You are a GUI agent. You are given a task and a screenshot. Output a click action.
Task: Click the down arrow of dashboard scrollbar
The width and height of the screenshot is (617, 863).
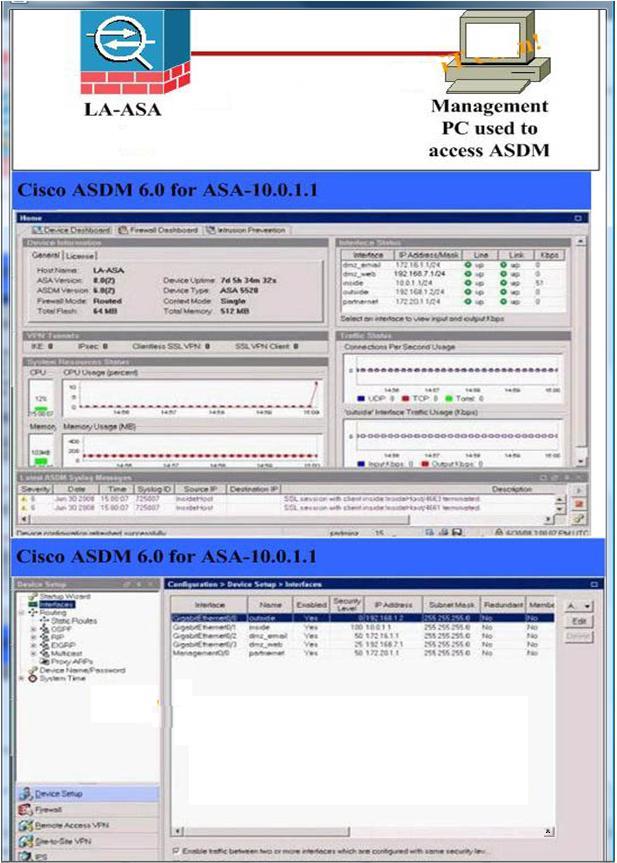click(580, 462)
